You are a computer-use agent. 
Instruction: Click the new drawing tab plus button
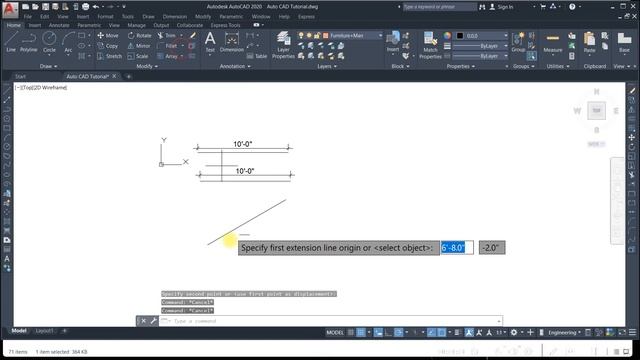coord(129,76)
